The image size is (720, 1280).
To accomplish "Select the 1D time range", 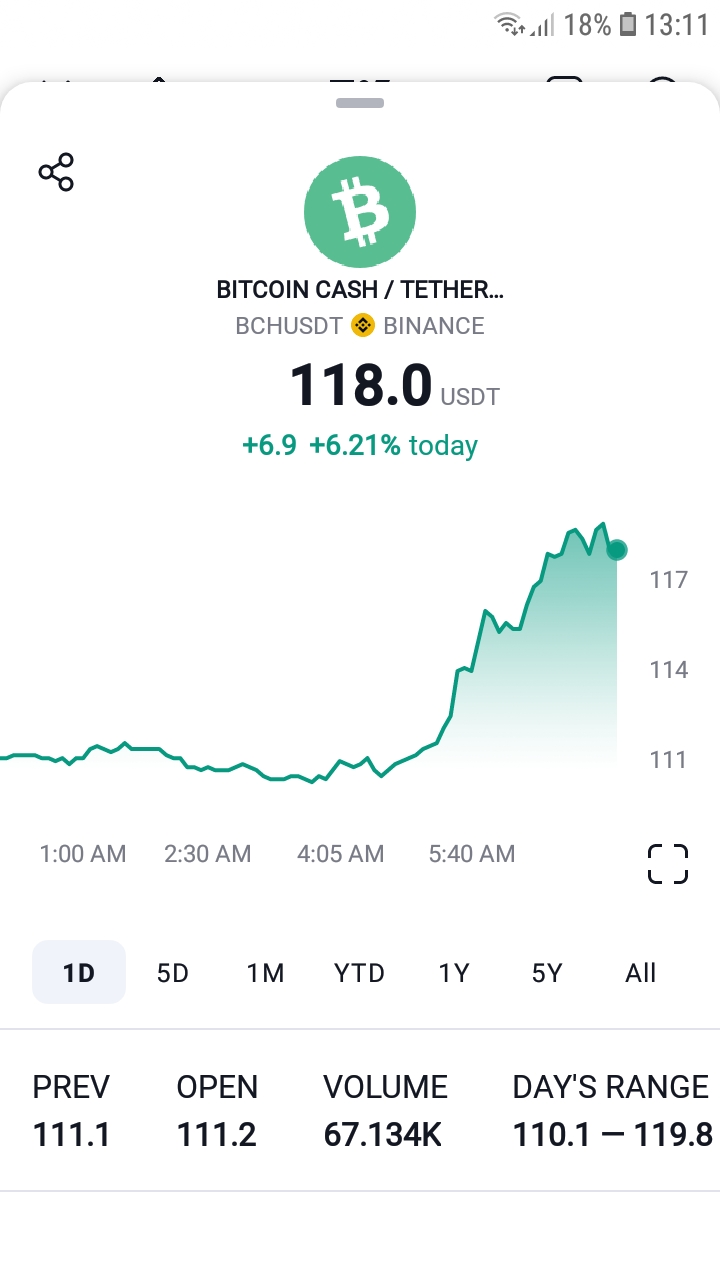I will coord(79,972).
